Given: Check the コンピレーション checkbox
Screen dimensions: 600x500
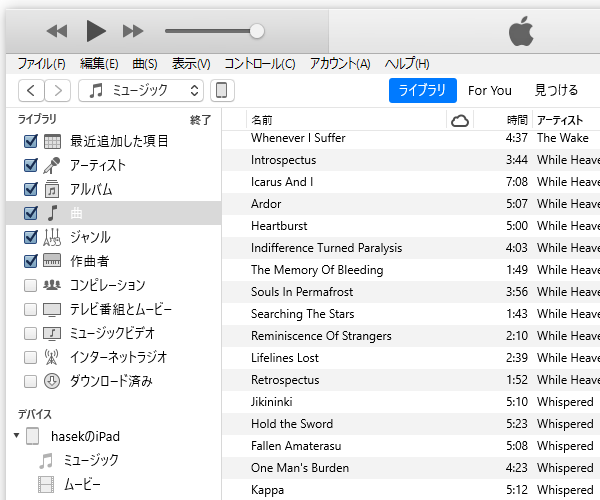Looking at the screenshot, I should (30, 285).
